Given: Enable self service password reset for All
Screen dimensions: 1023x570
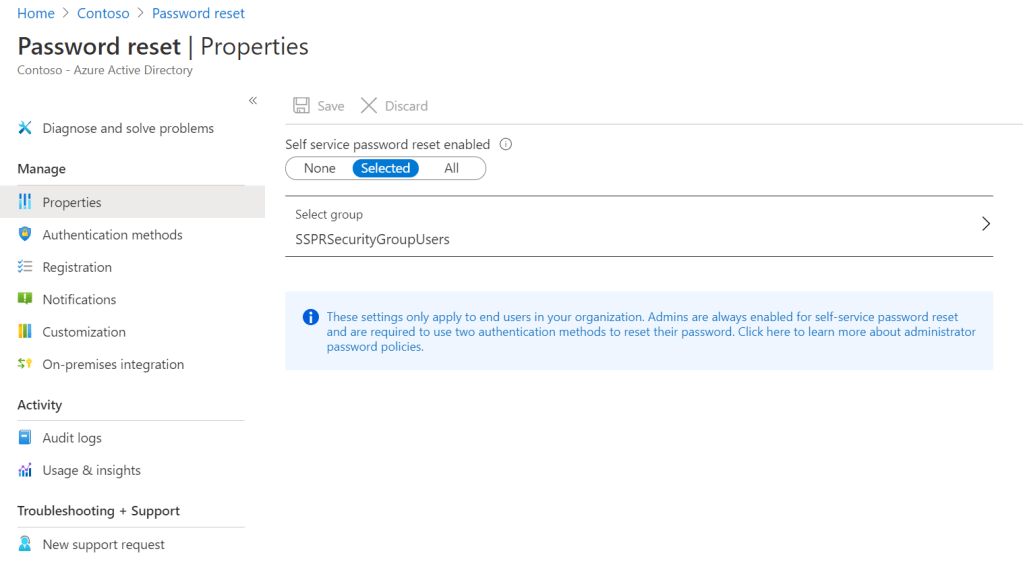Looking at the screenshot, I should [x=451, y=168].
